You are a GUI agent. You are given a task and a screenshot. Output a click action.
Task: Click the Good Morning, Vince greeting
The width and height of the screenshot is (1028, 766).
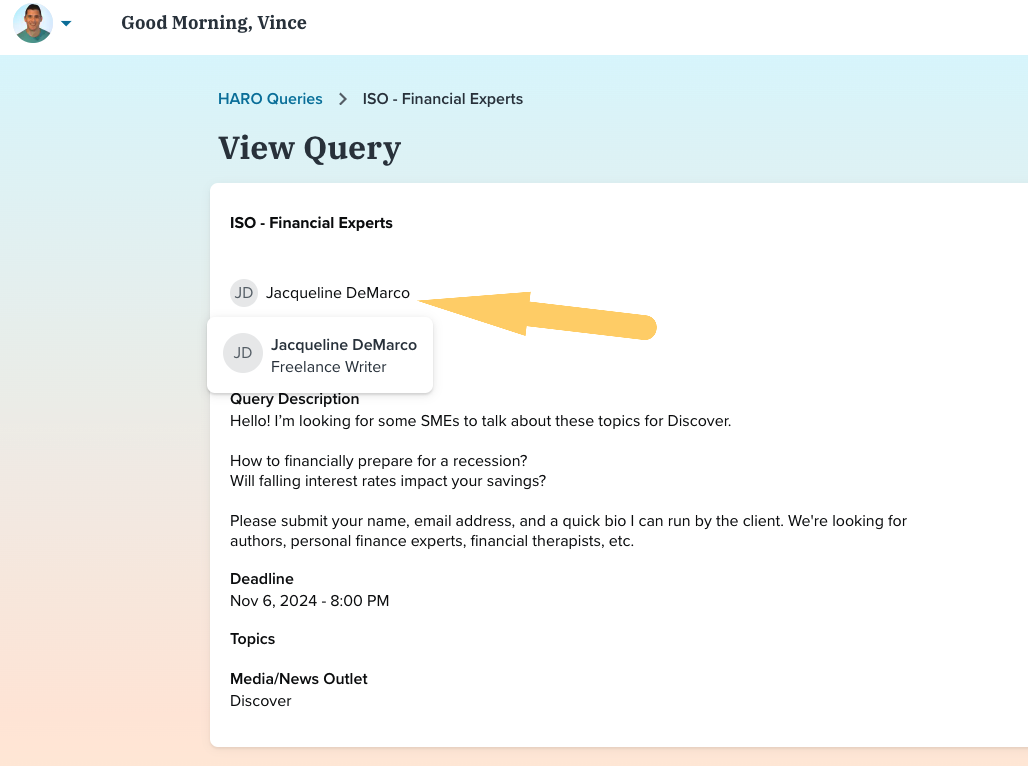pyautogui.click(x=213, y=23)
